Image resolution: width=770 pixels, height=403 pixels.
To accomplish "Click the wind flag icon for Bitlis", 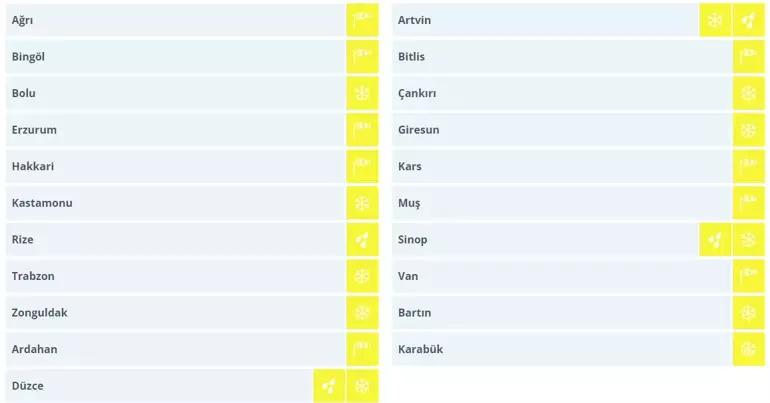I will point(748,57).
